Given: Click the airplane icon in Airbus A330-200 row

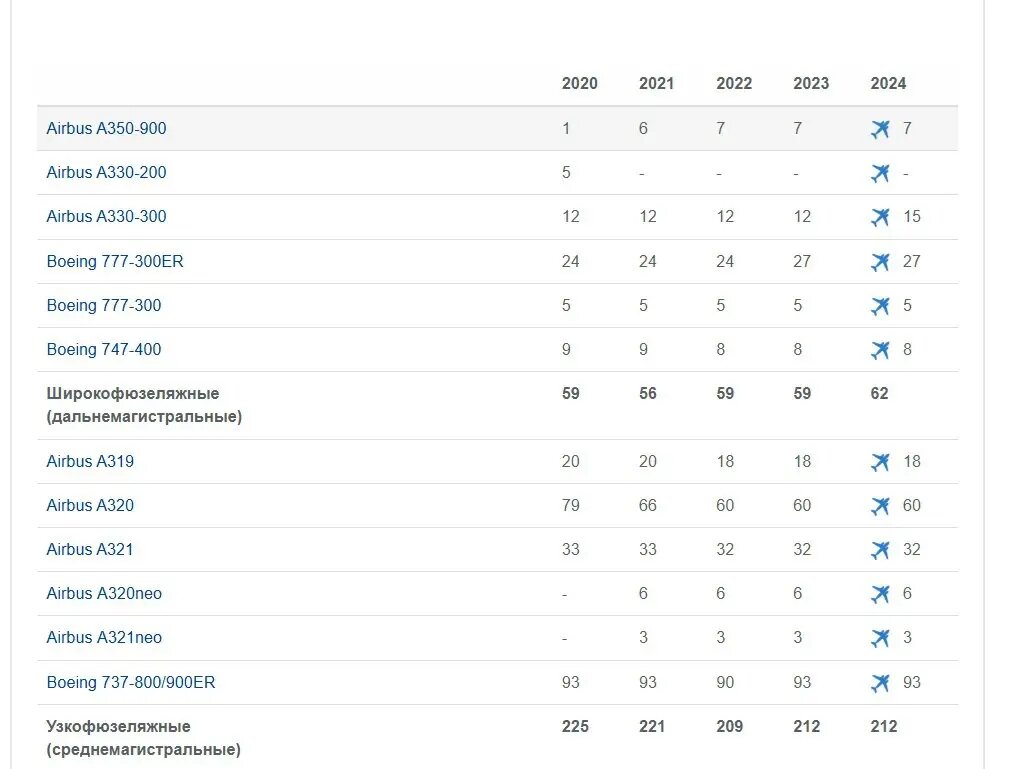Looking at the screenshot, I should tap(880, 173).
